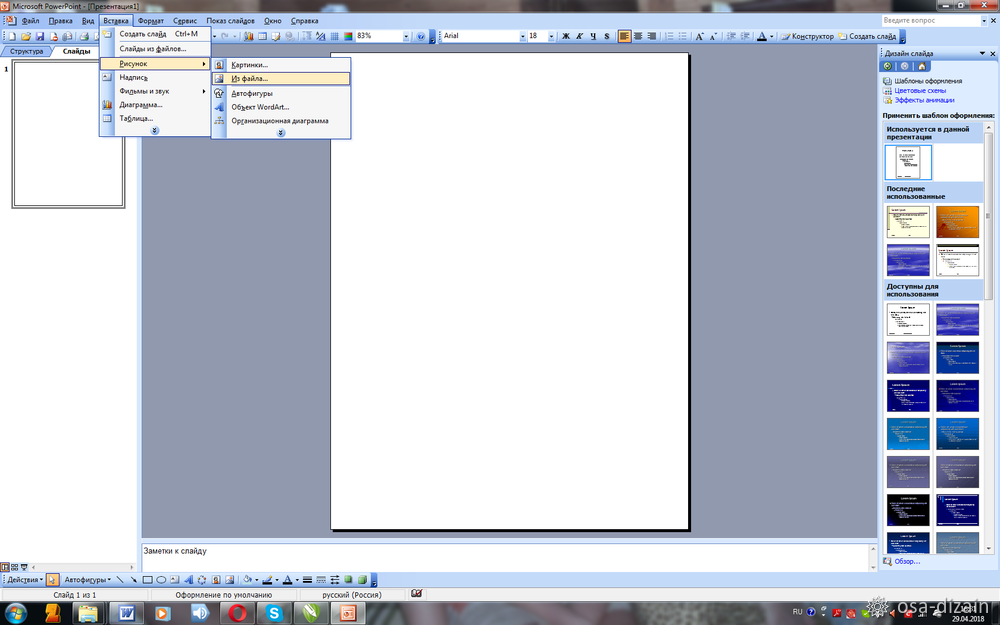
Task: Toggle underline (Ч) text formatting
Action: (593, 36)
